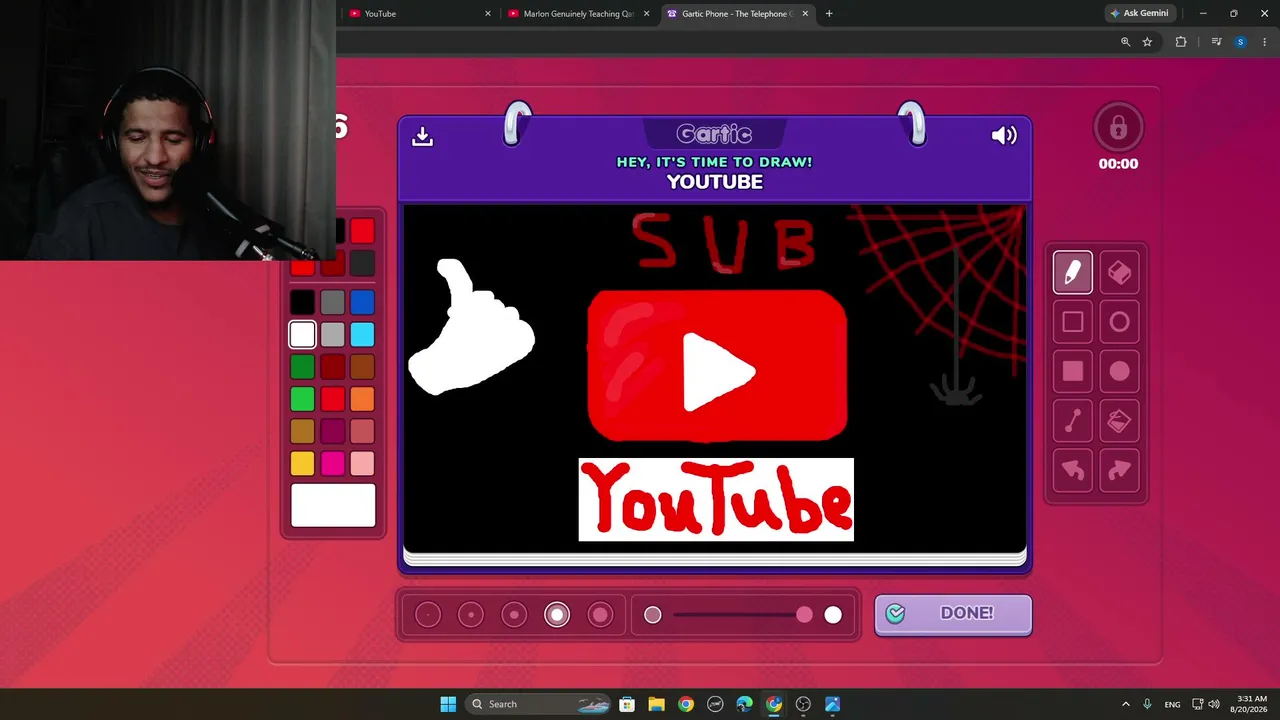Screen dimensions: 1280x720
Task: Click the ENG language indicator
Action: (x=1172, y=704)
